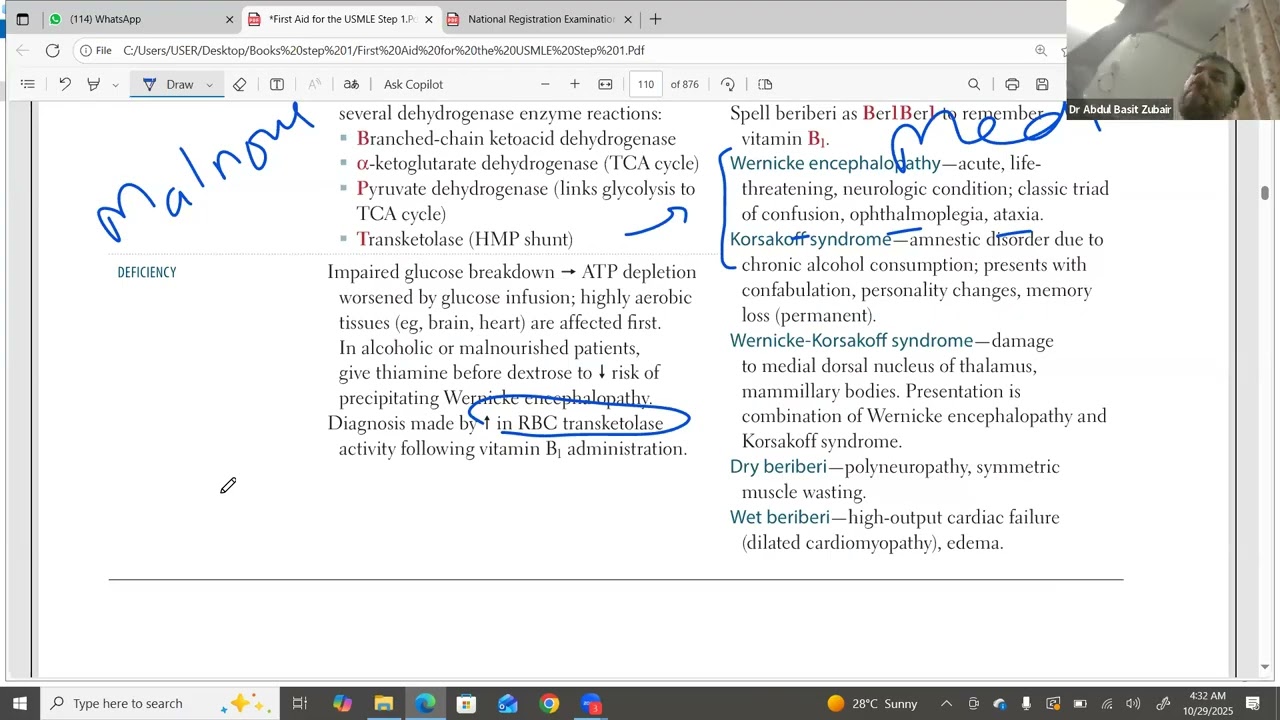1280x720 pixels.
Task: Open the network Wi-Fi tray icon
Action: [1107, 703]
